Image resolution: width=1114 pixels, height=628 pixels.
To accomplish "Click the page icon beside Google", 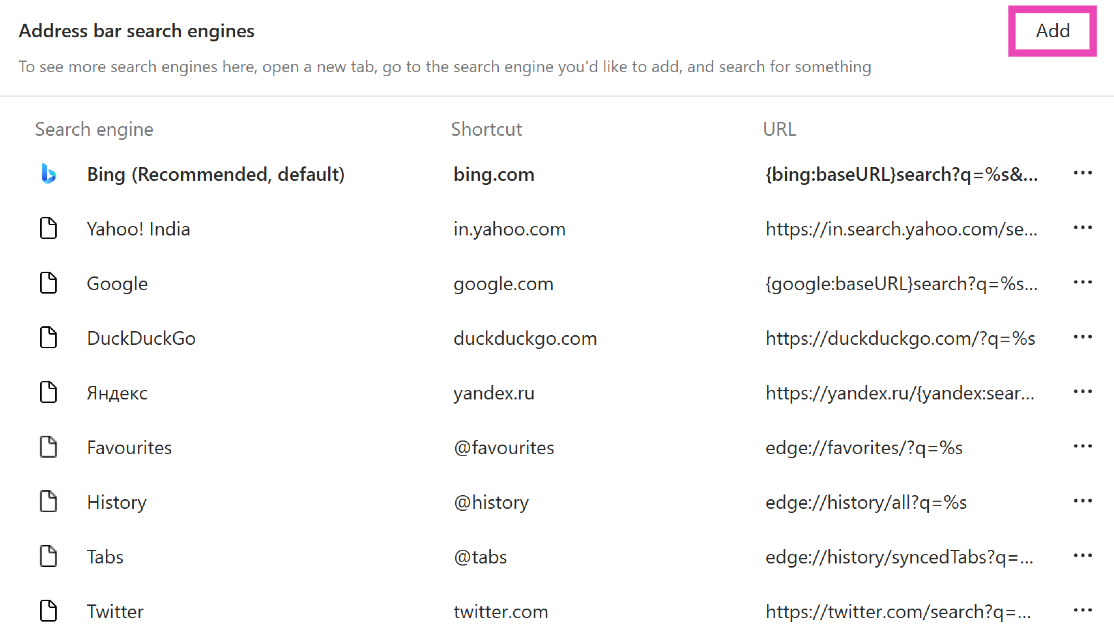I will tap(48, 283).
